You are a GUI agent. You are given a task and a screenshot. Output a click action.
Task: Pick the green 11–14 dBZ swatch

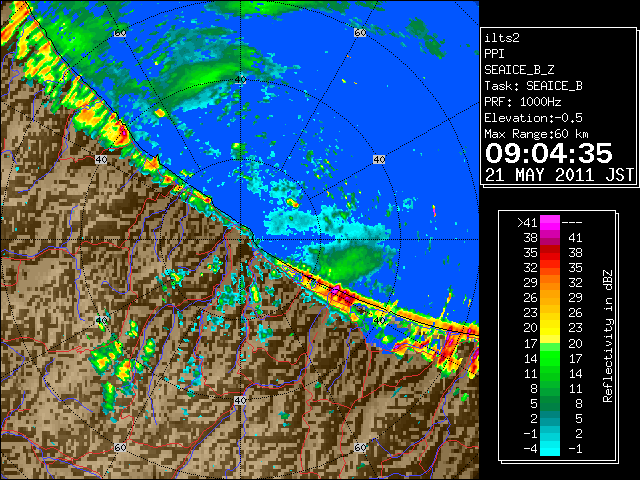(550, 373)
